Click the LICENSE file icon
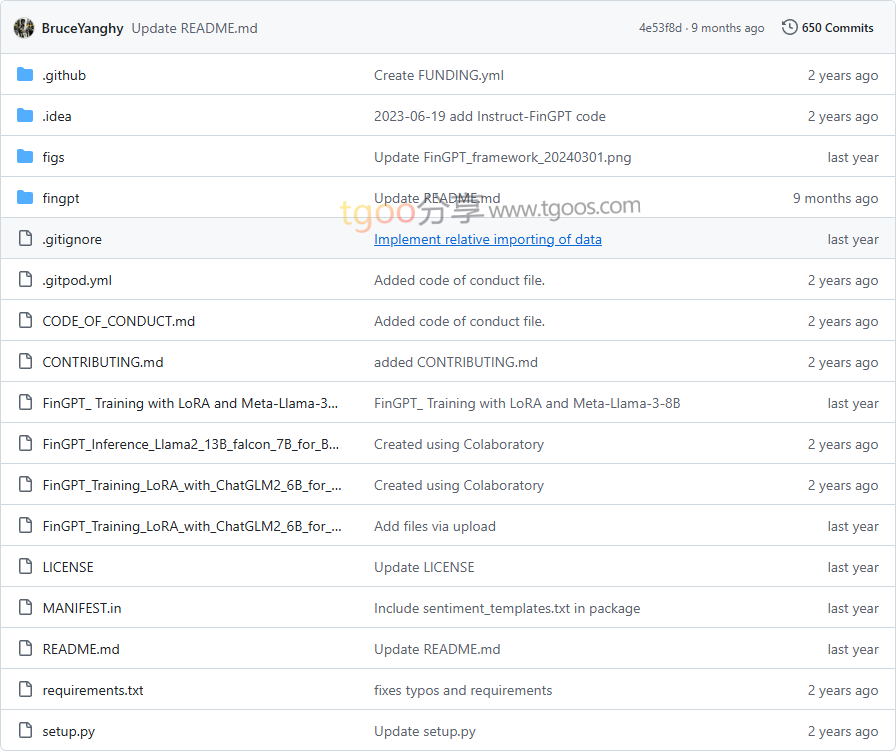 click(26, 566)
